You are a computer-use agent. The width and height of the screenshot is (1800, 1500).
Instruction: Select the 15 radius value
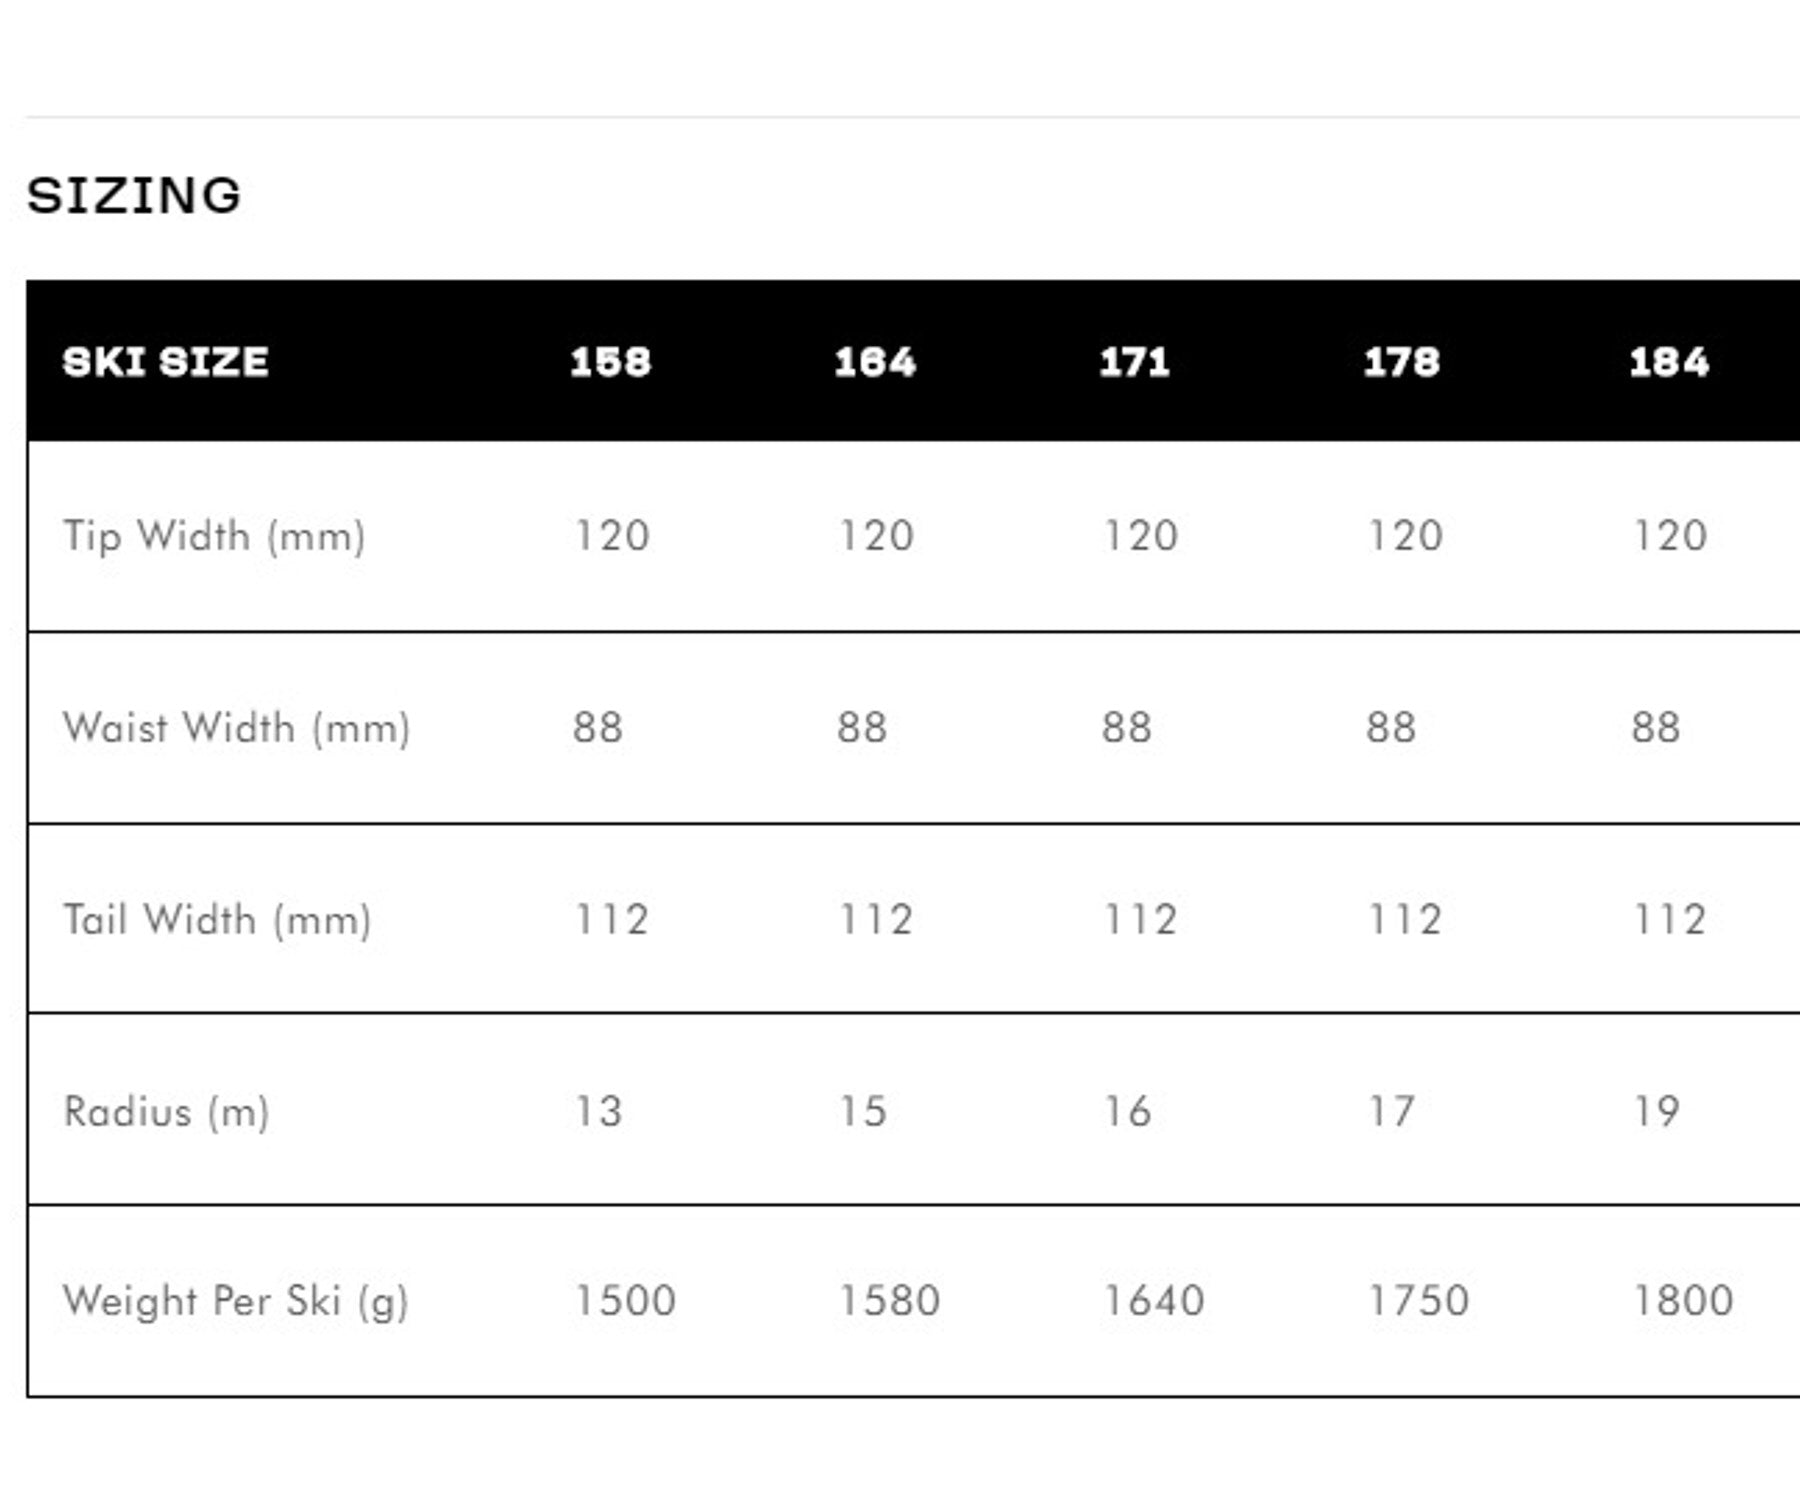pyautogui.click(x=863, y=1112)
